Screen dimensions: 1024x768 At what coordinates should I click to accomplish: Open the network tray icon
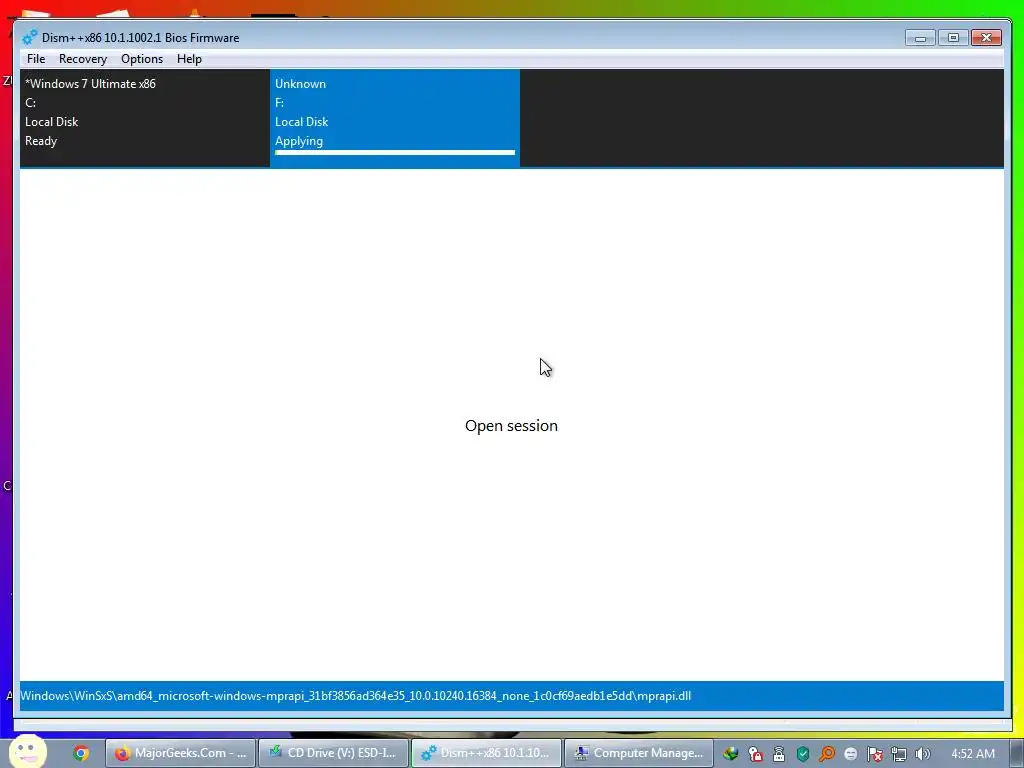(899, 754)
